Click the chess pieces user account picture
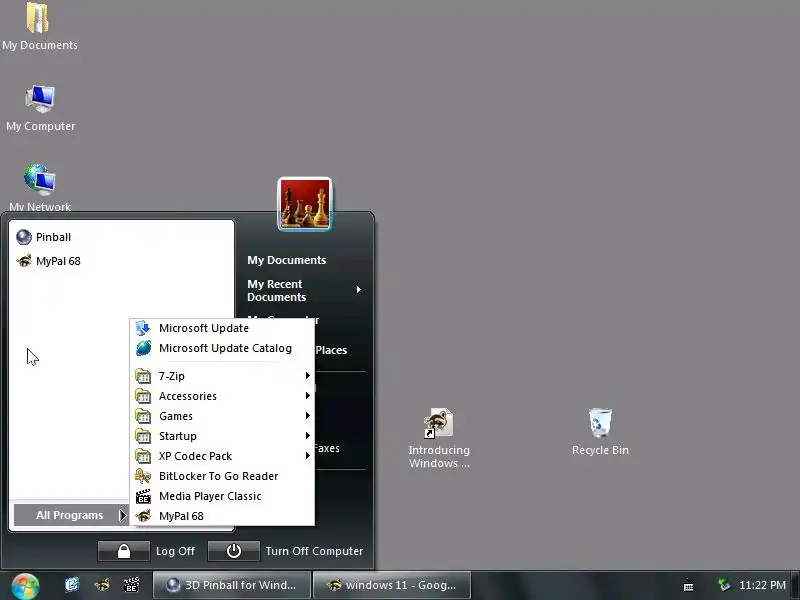The height and width of the screenshot is (600, 800). [305, 204]
